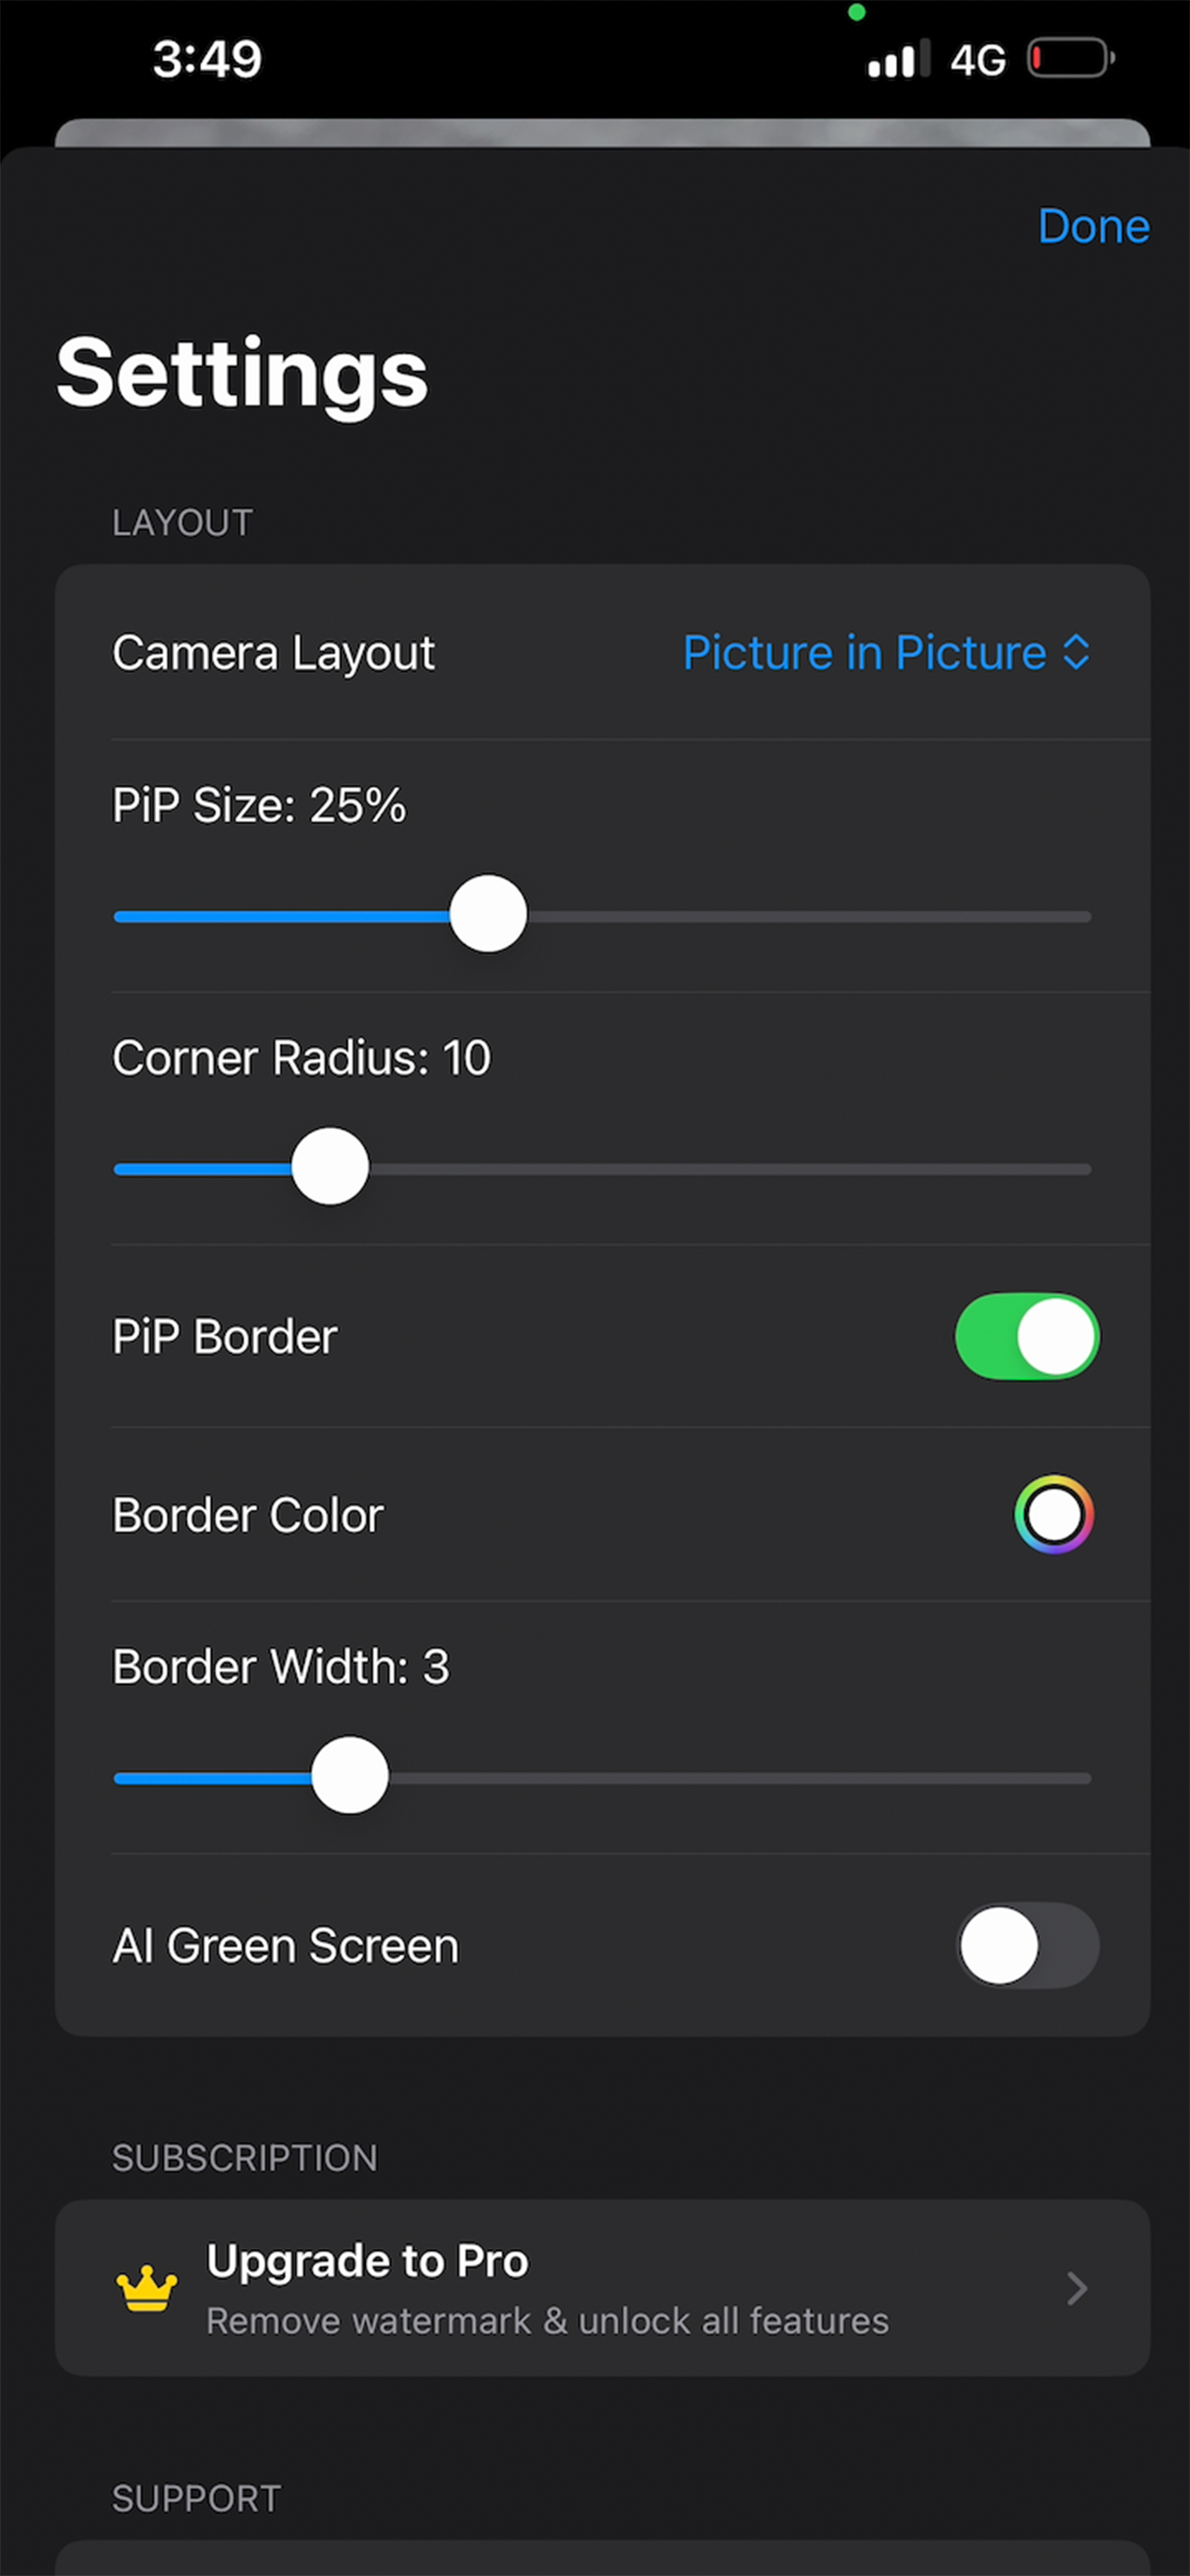Open the Upgrade to Pro subscription row
The height and width of the screenshot is (2576, 1190).
tap(602, 2288)
